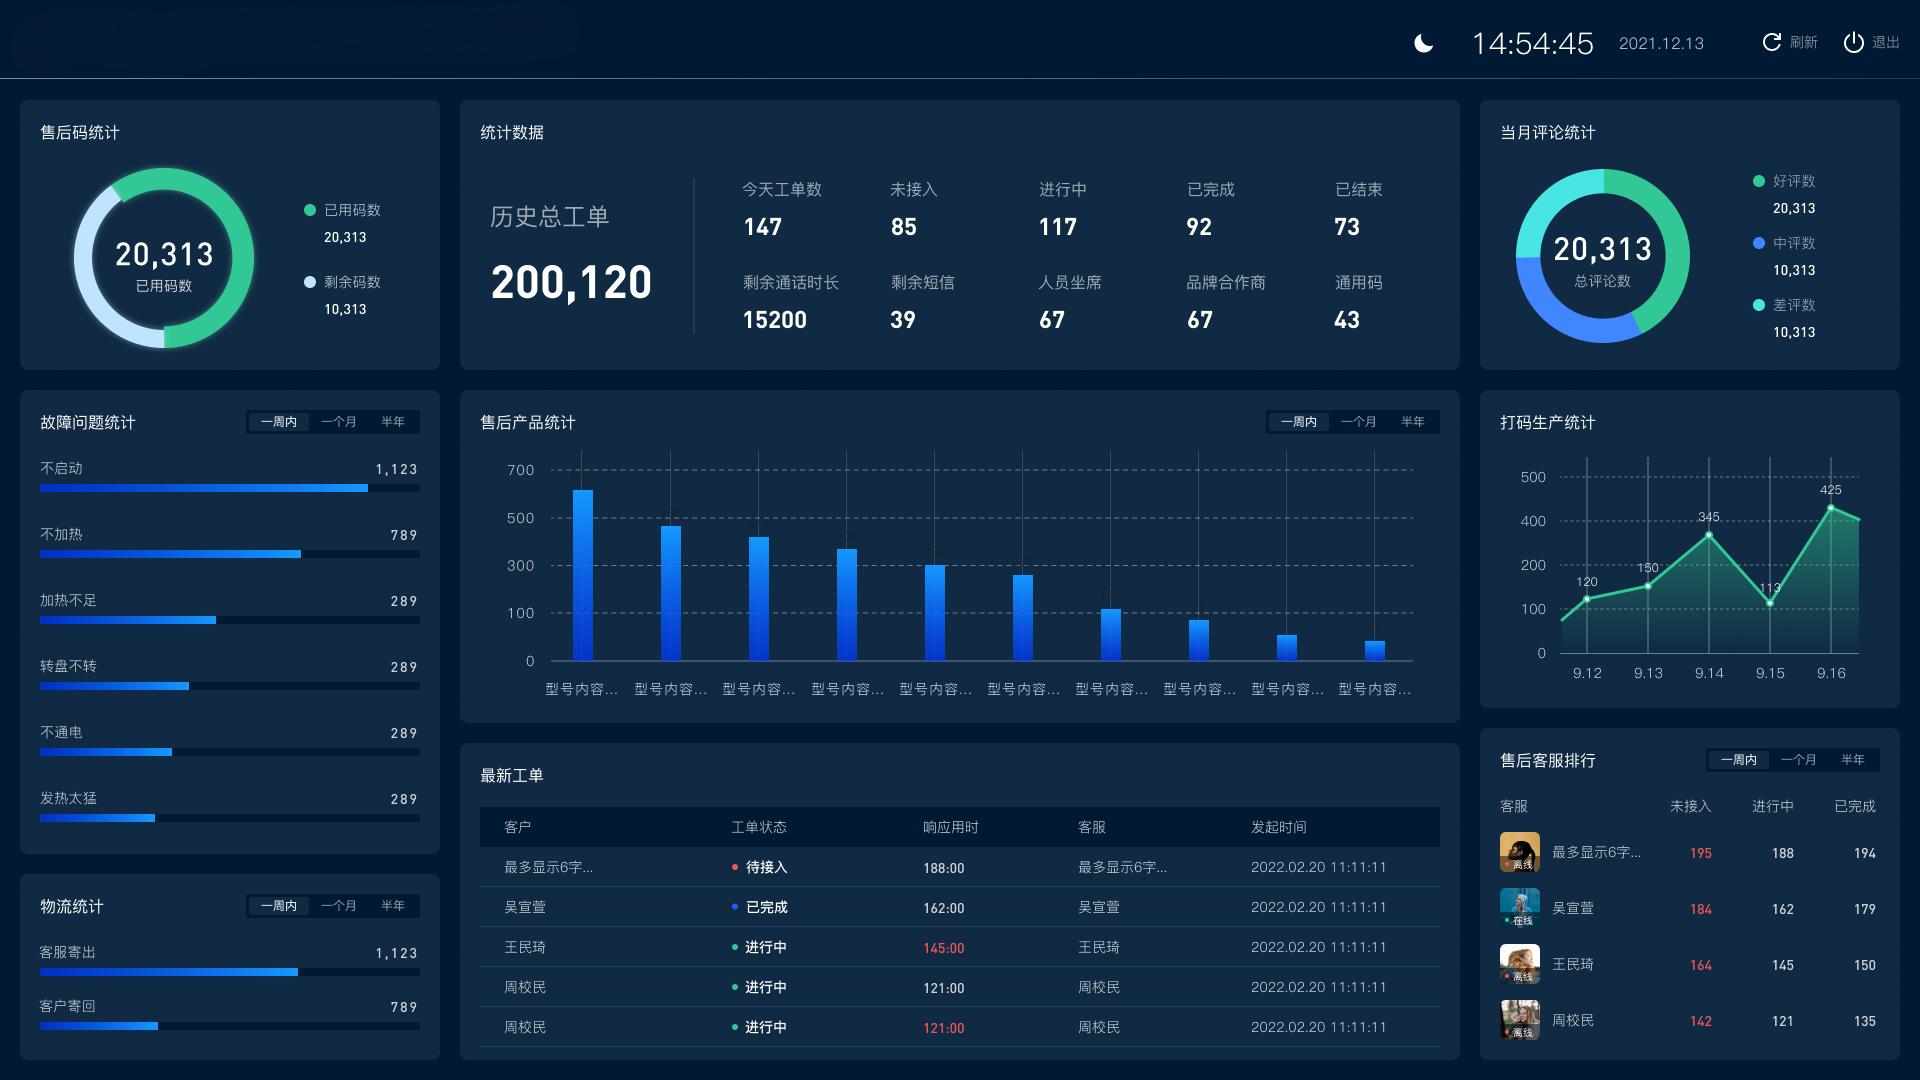Select 一周内 tab in 售后产品统计
Viewport: 1920px width, 1080px height.
coord(1298,422)
